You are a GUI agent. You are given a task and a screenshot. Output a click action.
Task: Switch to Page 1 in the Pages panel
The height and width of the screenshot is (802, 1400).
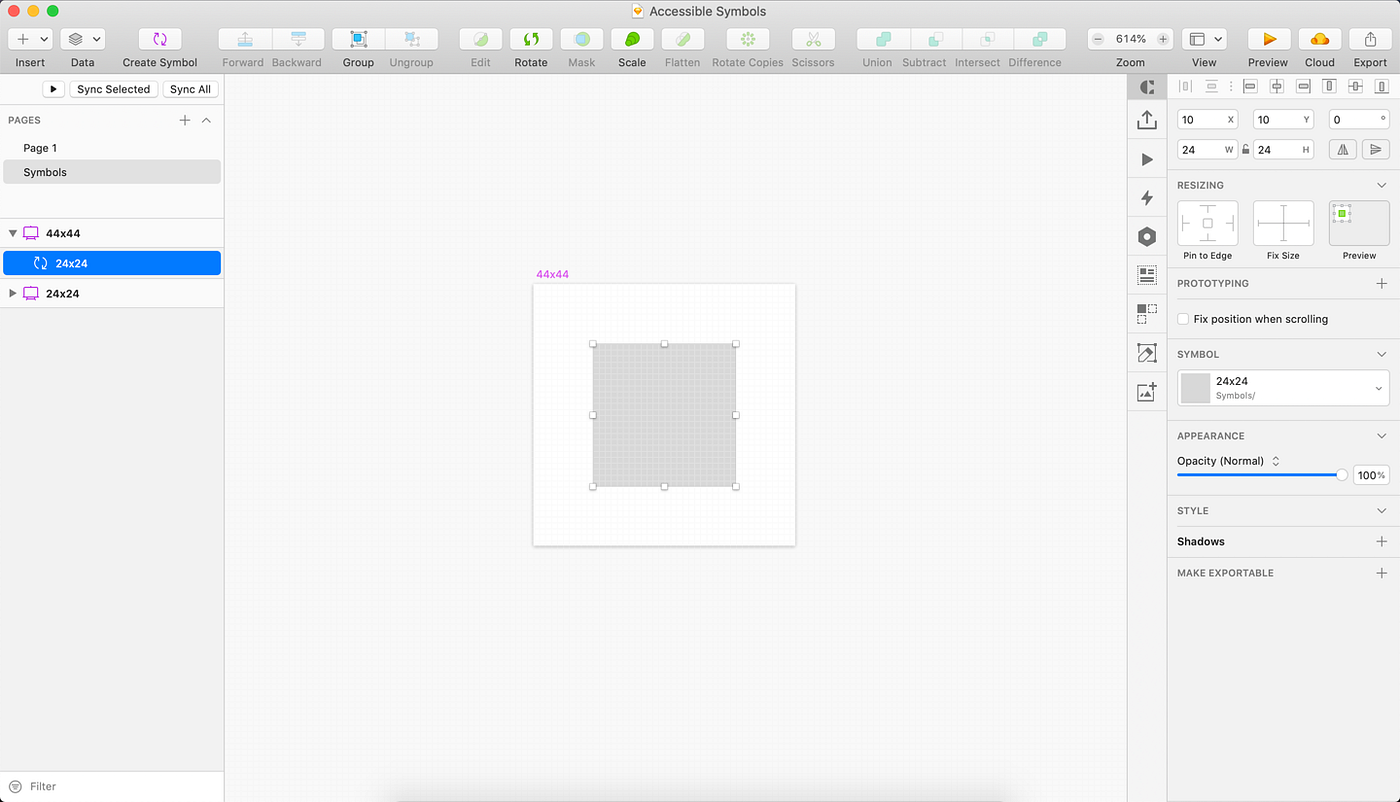[40, 147]
